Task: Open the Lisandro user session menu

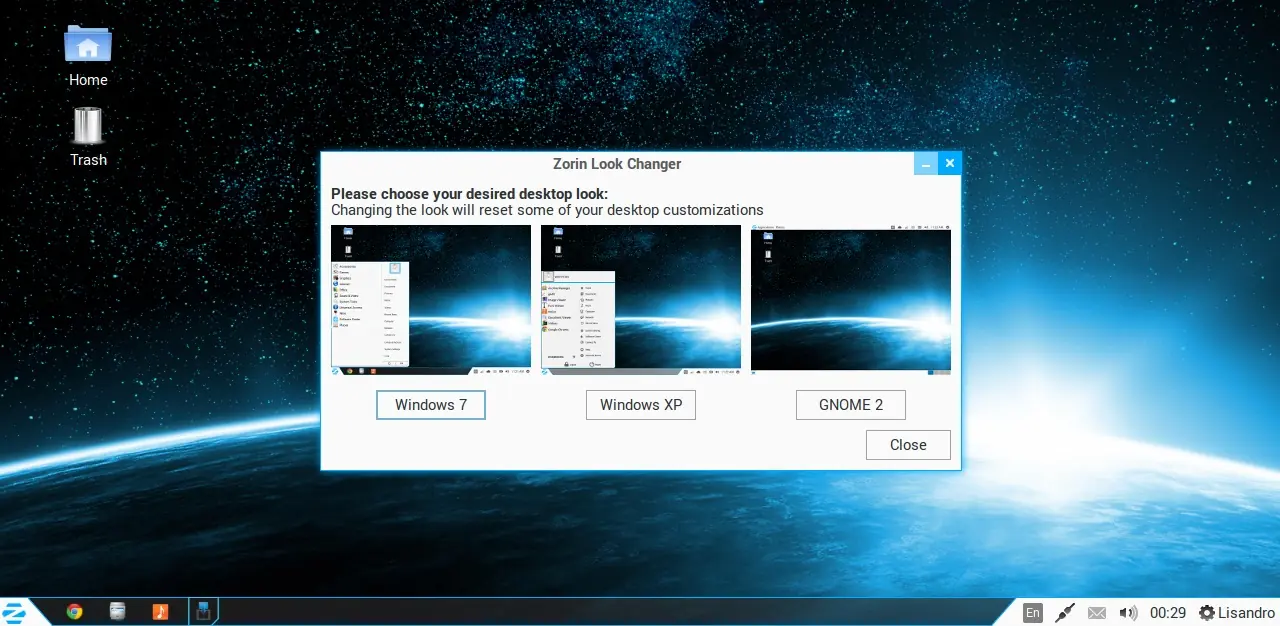Action: [1237, 613]
